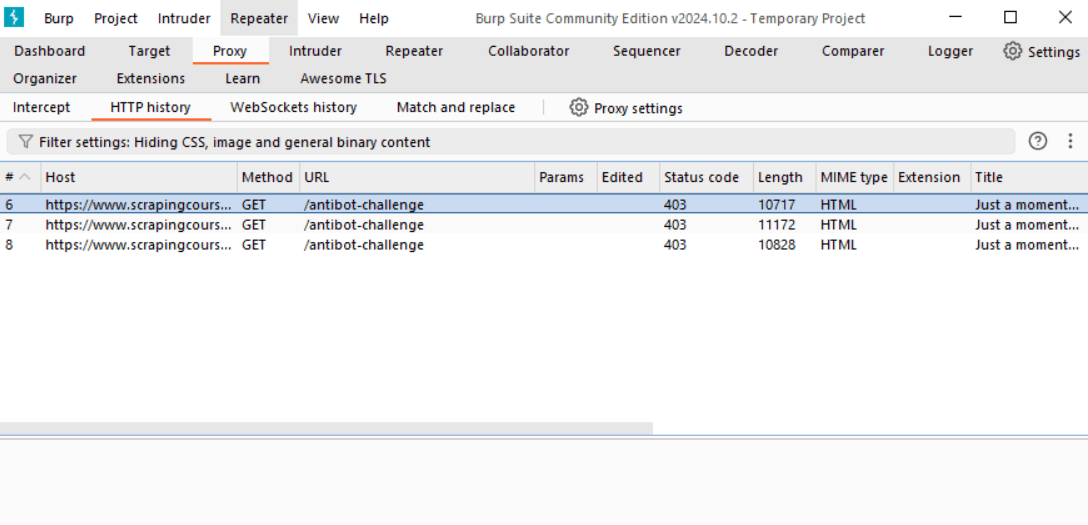Open the help question mark icon
The width and height of the screenshot is (1088, 525).
pyautogui.click(x=1037, y=141)
